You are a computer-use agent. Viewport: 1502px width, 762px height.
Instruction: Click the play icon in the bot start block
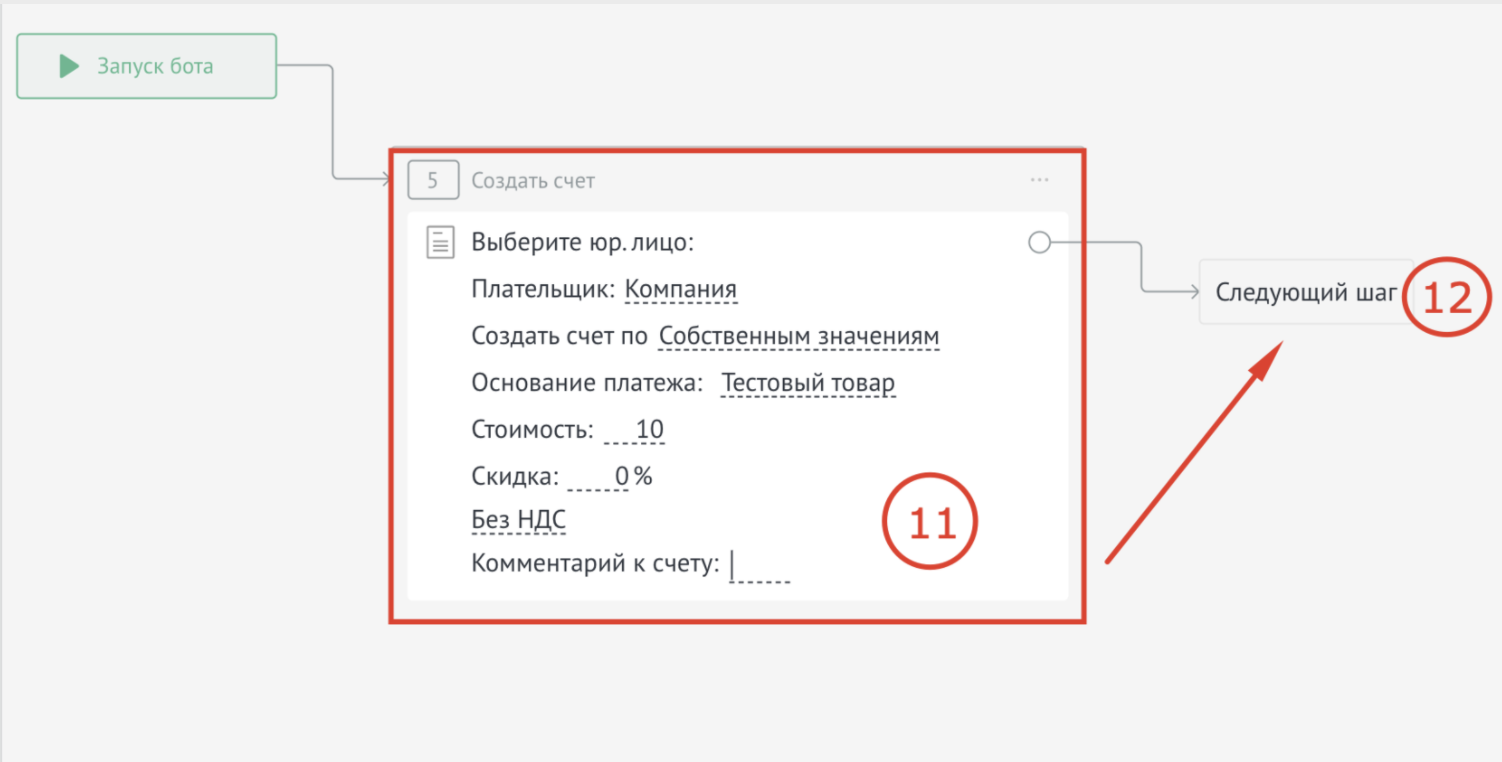(69, 67)
